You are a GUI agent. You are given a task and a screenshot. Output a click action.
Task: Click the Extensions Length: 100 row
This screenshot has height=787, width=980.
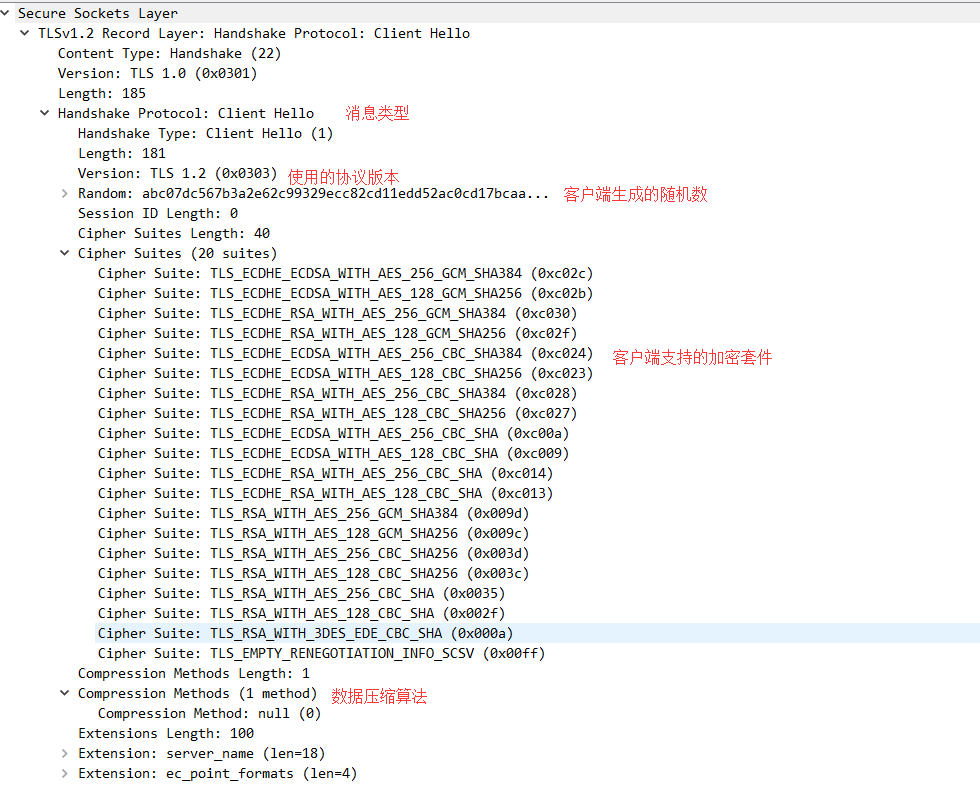(165, 733)
